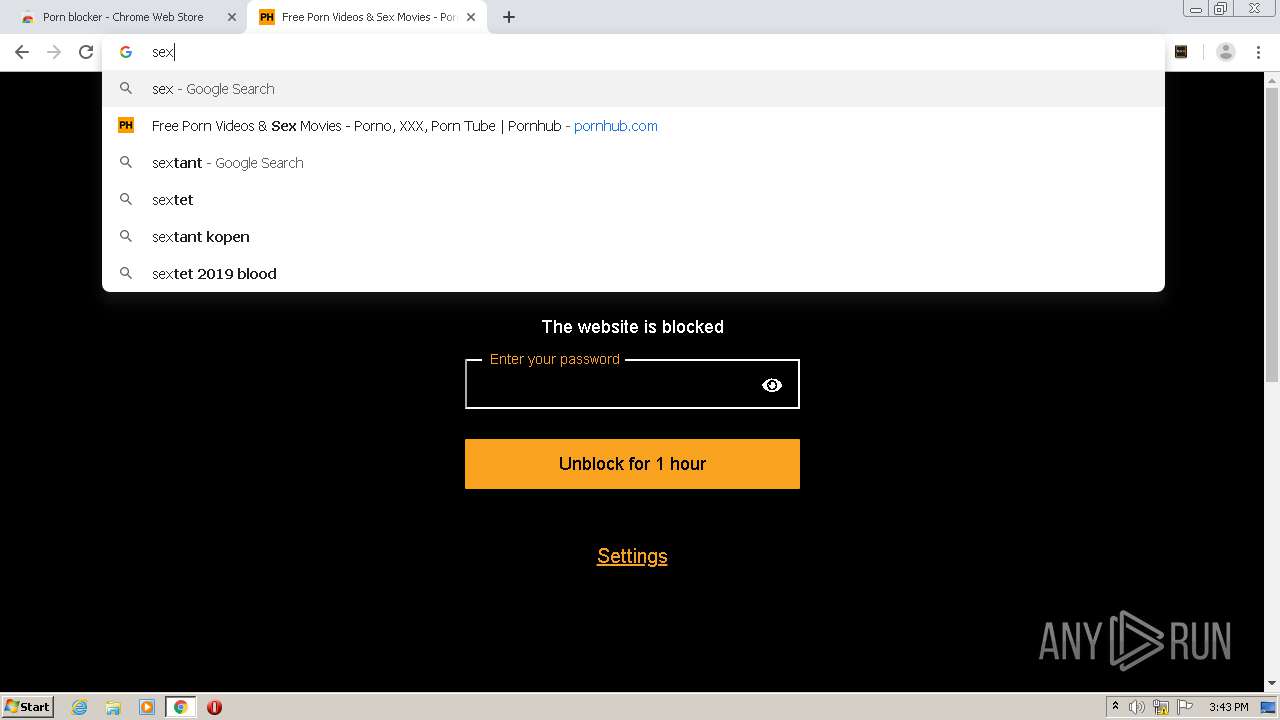Minimize the Chrome window
The image size is (1280, 720).
coord(1196,8)
